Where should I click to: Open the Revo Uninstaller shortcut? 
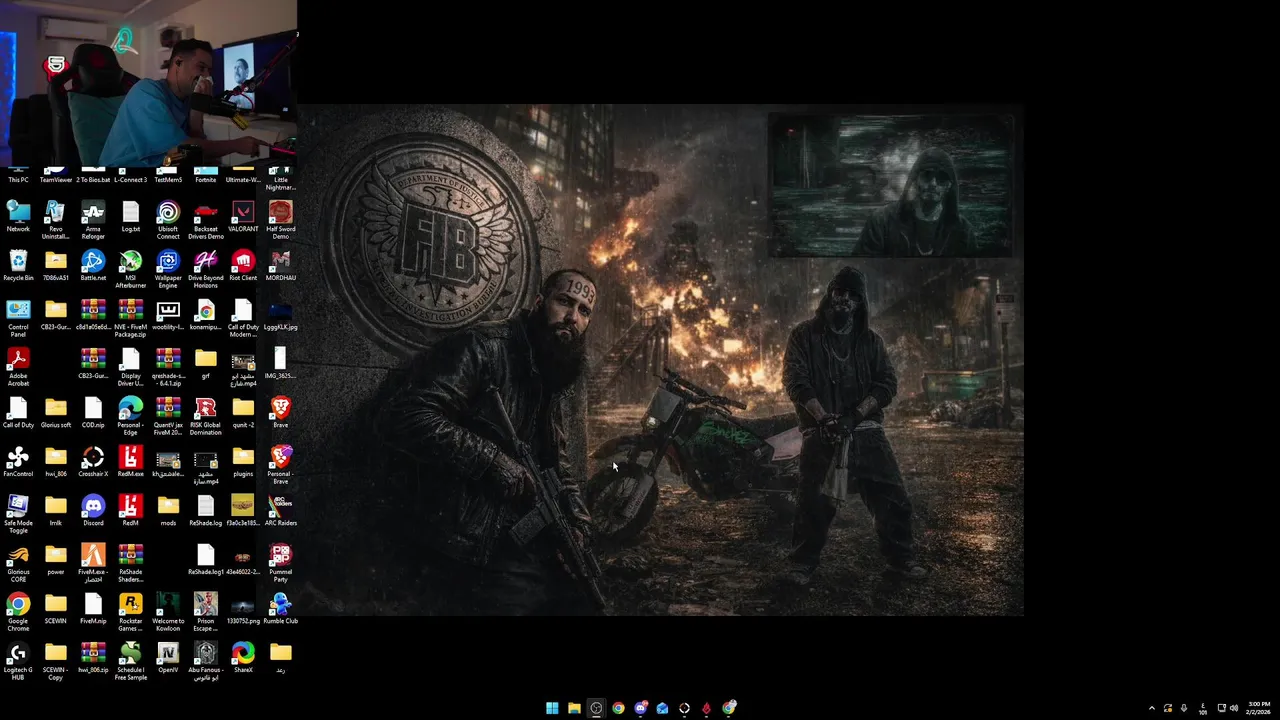(x=56, y=220)
